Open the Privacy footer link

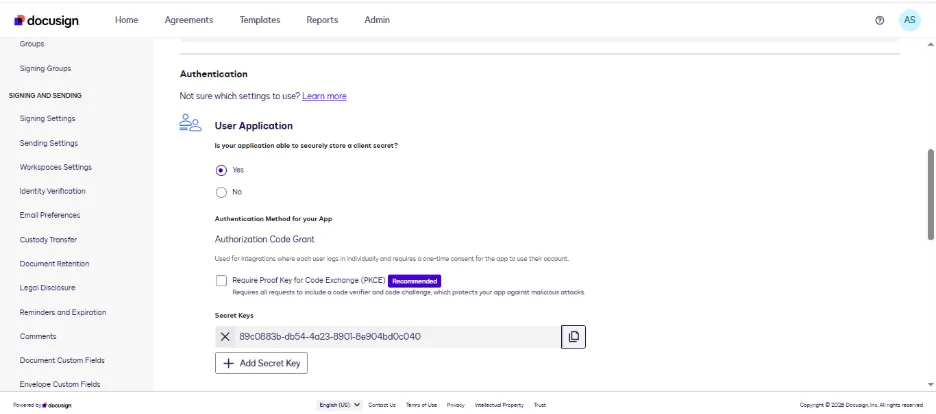click(455, 405)
